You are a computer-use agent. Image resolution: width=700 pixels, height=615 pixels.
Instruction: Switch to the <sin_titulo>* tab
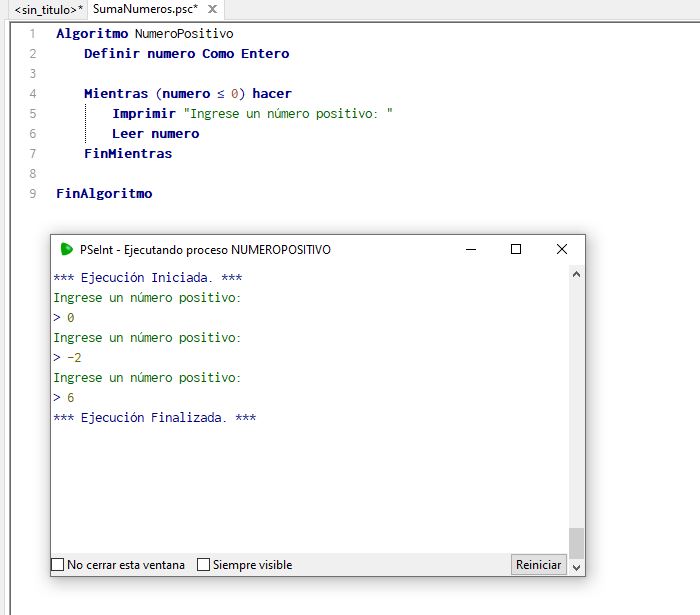(x=48, y=9)
